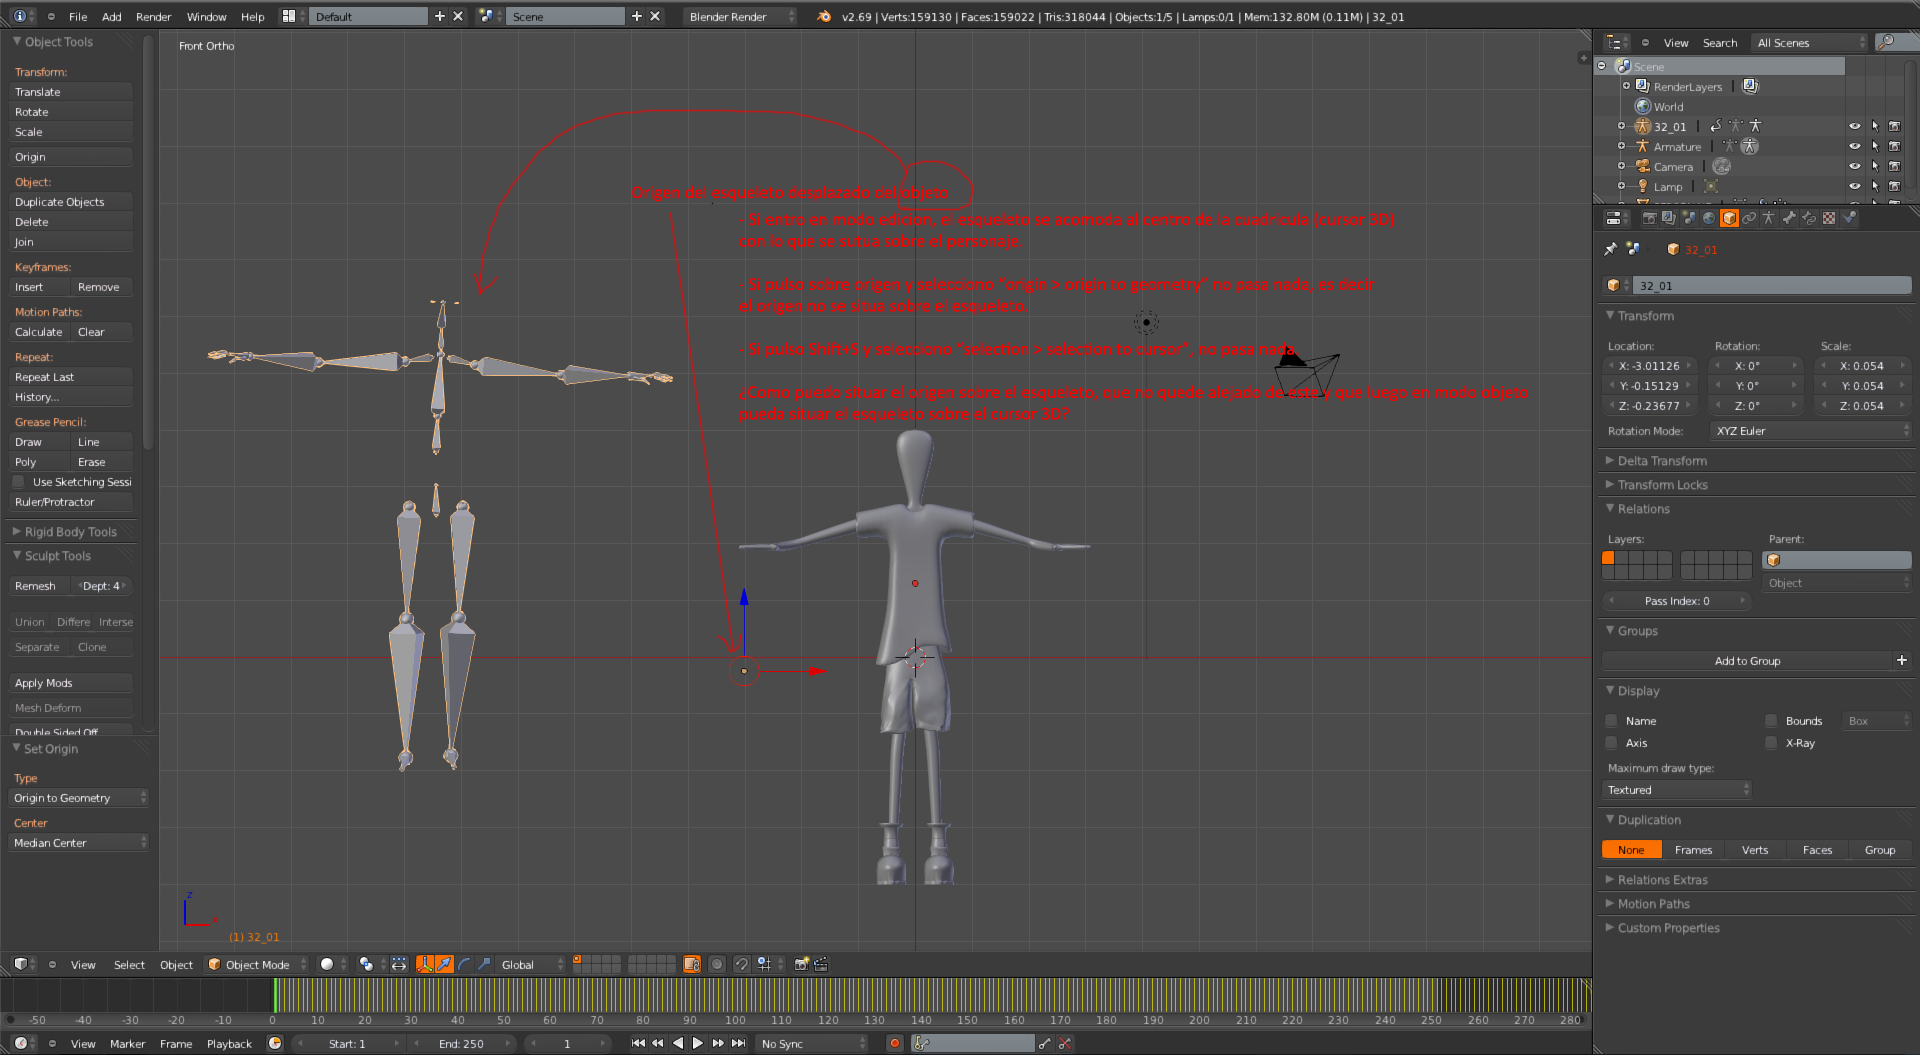Image resolution: width=1920 pixels, height=1055 pixels.
Task: Enable the X-Ray display checkbox
Action: tap(1771, 743)
